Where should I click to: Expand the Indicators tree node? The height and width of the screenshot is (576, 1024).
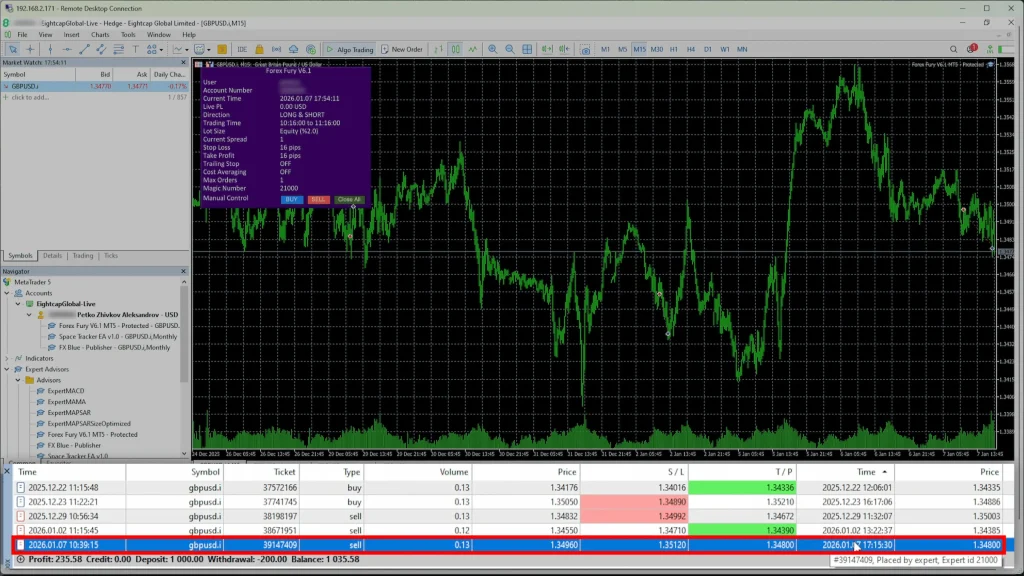tap(8, 358)
